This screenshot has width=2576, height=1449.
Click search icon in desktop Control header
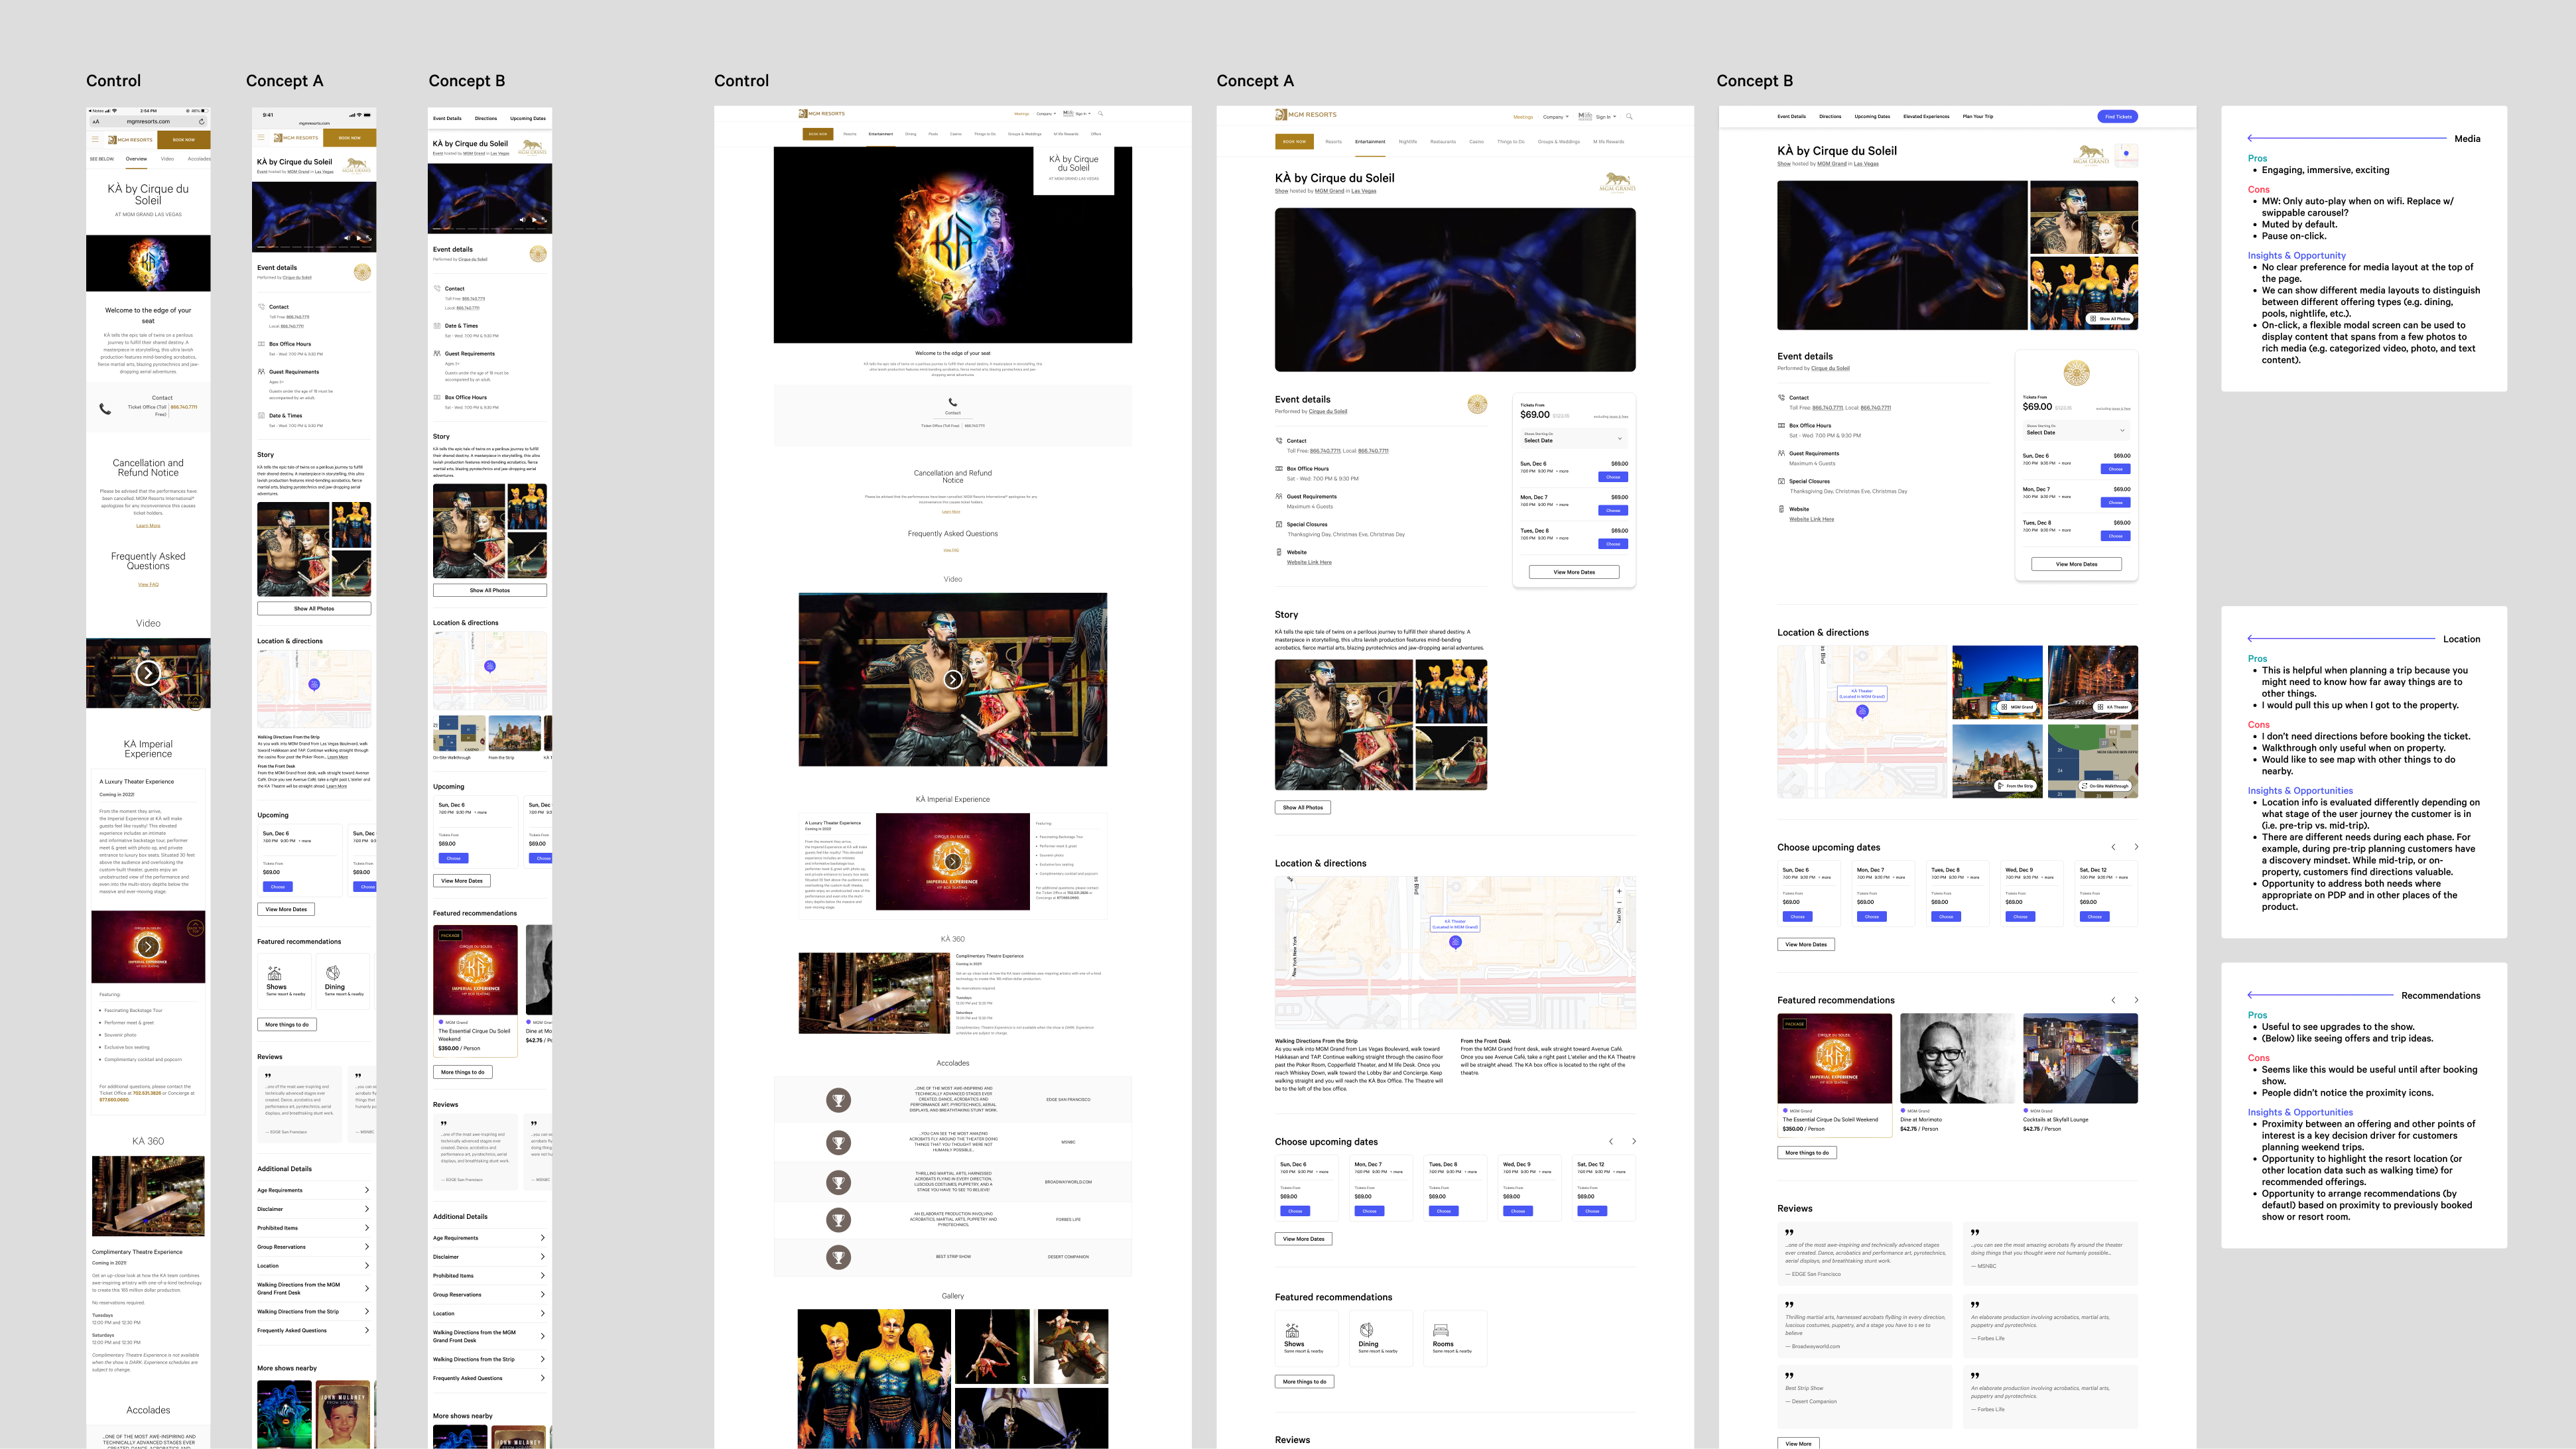tap(1100, 113)
